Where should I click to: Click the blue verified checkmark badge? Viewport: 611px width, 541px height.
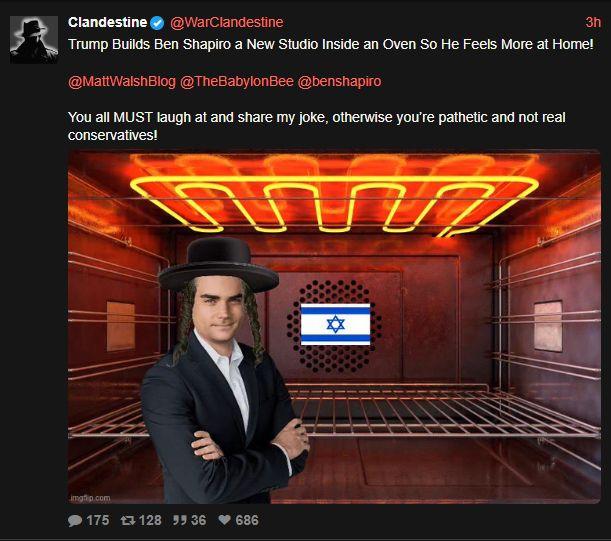click(157, 23)
